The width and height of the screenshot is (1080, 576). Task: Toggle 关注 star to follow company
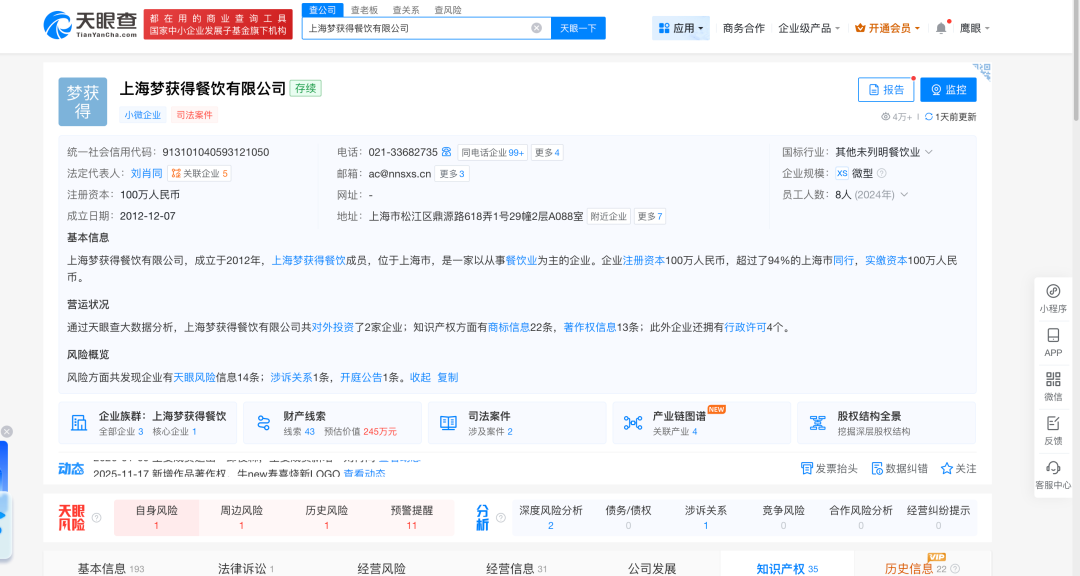pos(958,468)
